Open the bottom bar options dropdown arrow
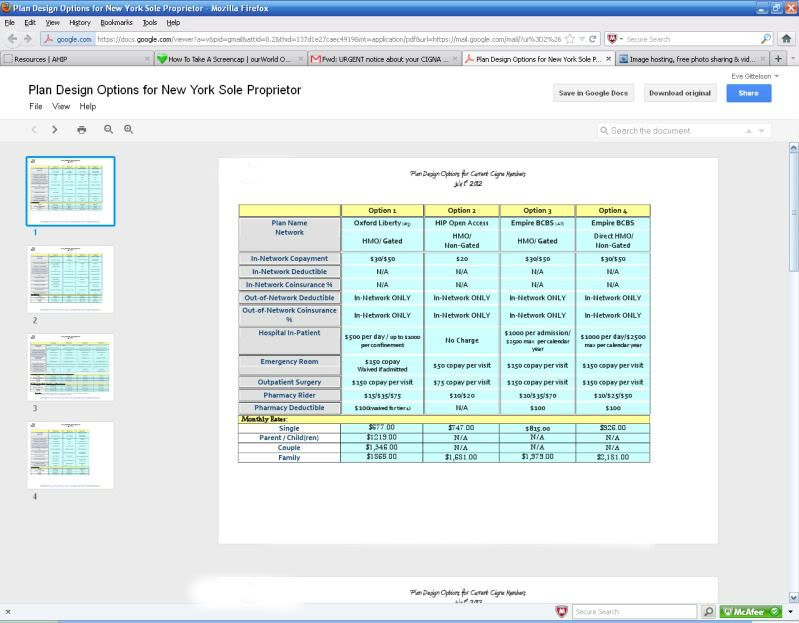Viewport: 799px width, 623px height. pyautogui.click(x=790, y=611)
